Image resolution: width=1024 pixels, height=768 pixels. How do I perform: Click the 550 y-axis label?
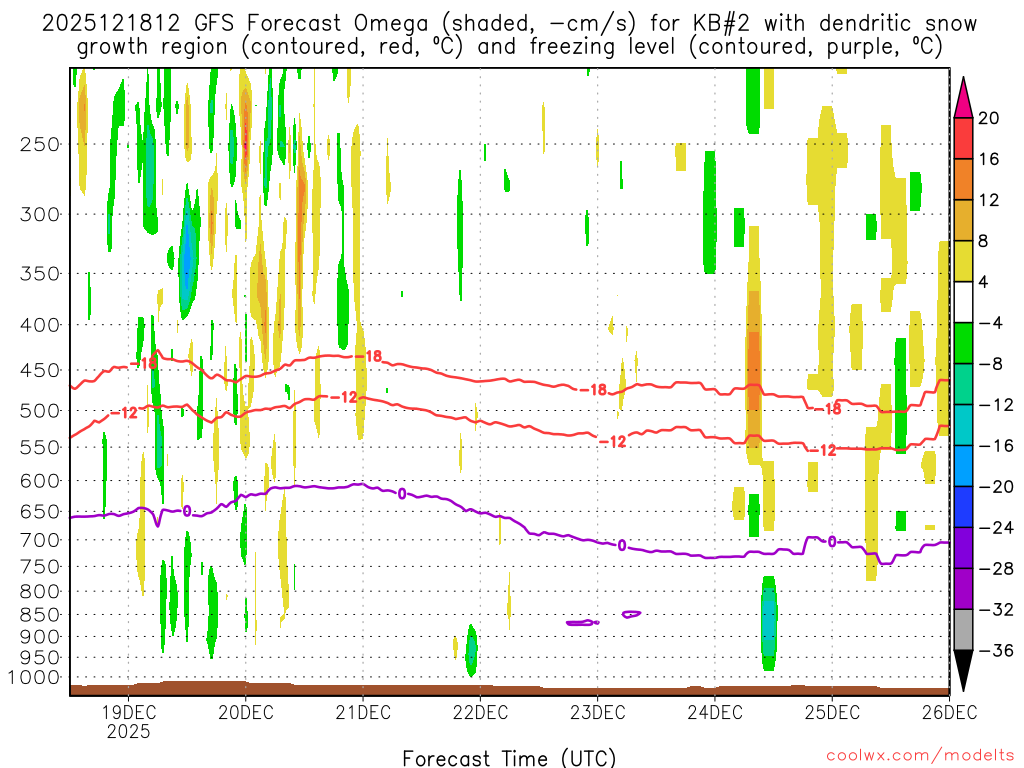[x=40, y=447]
